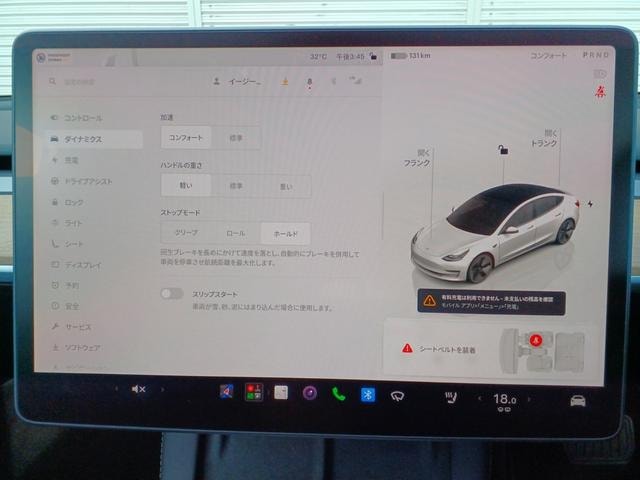Set acceleration to コンフォート
The height and width of the screenshot is (480, 640).
[186, 138]
